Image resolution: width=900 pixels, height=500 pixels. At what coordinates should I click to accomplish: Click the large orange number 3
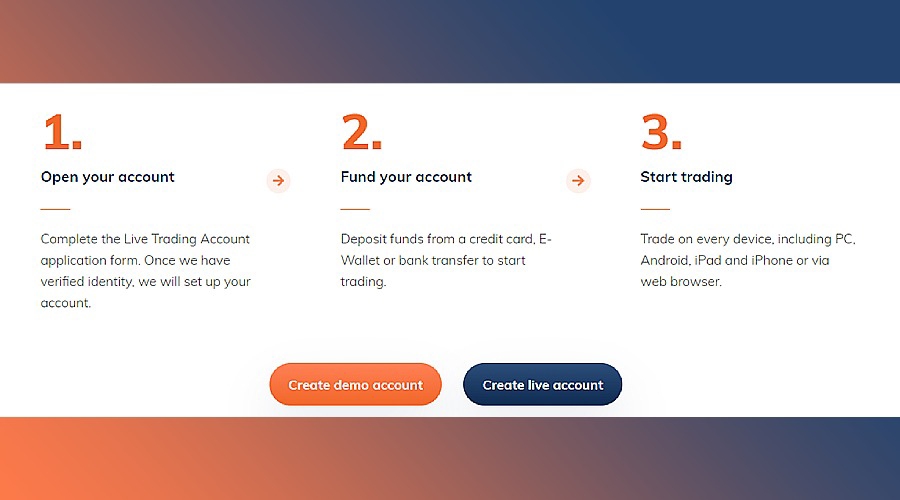pyautogui.click(x=661, y=133)
